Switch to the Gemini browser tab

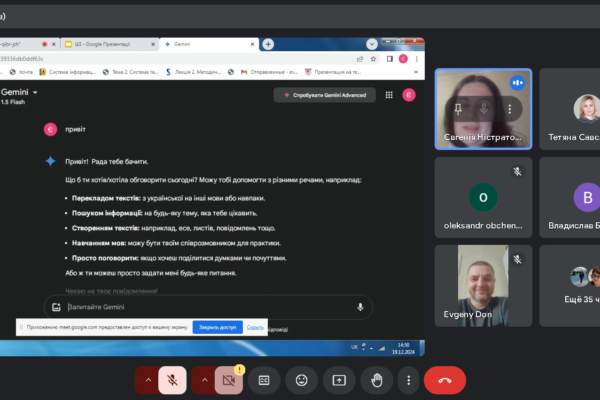[209, 44]
